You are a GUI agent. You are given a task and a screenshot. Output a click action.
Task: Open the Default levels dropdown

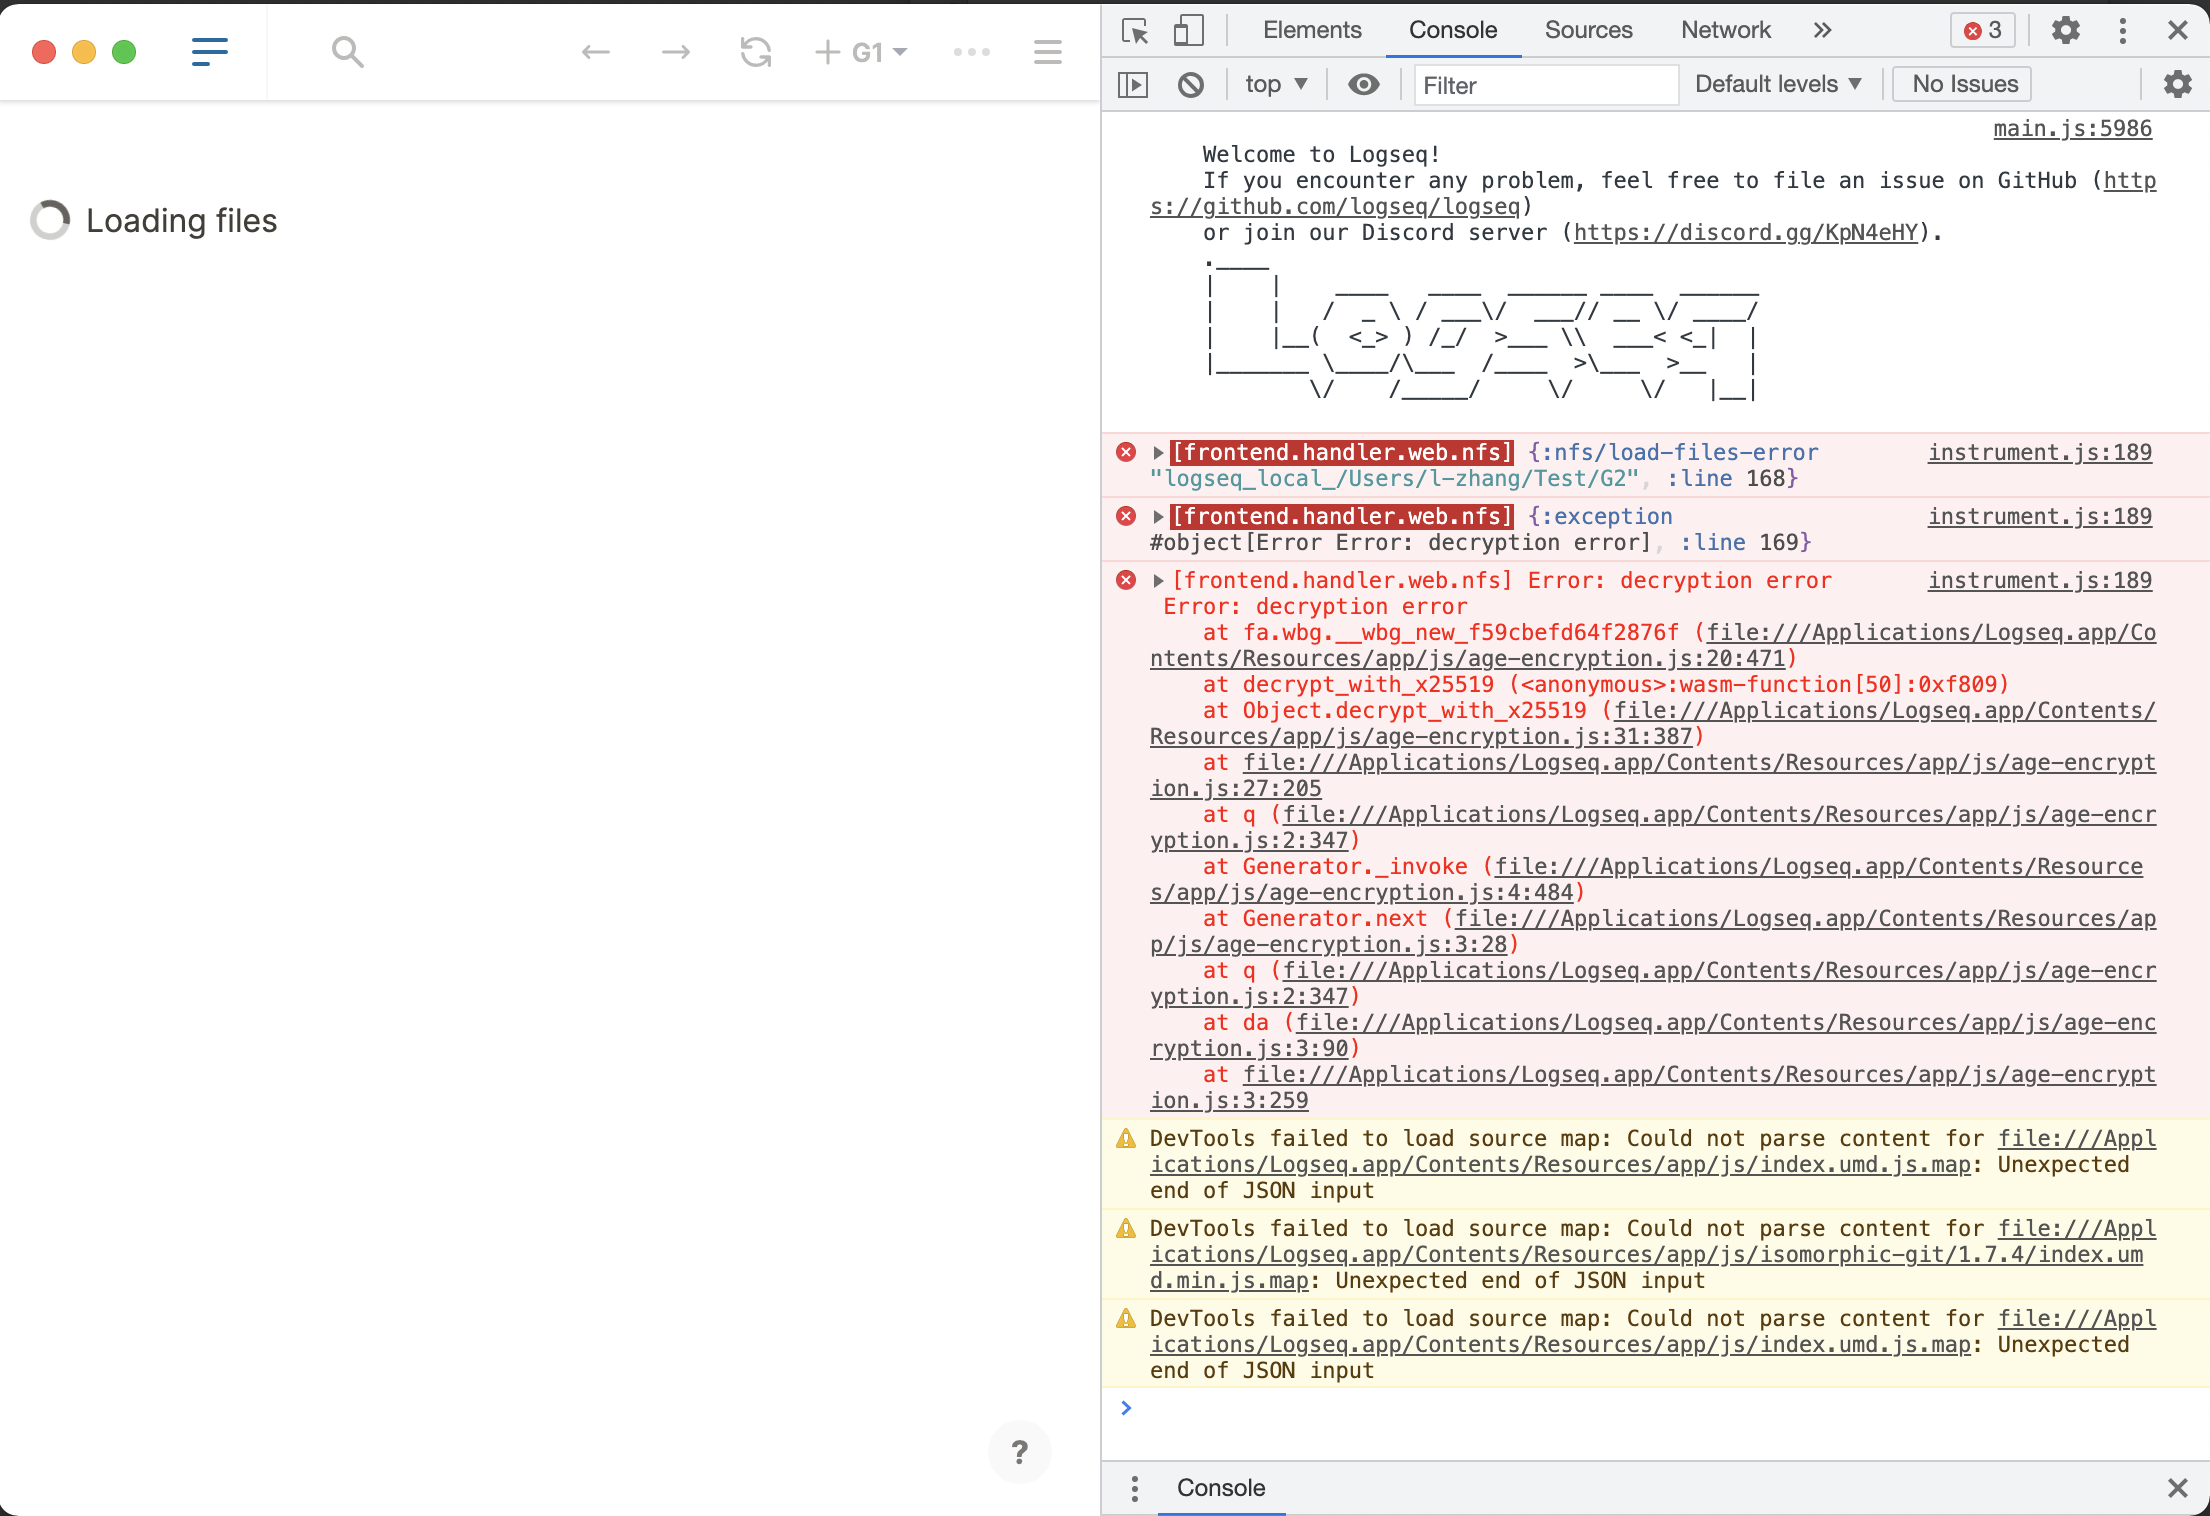[x=1778, y=84]
